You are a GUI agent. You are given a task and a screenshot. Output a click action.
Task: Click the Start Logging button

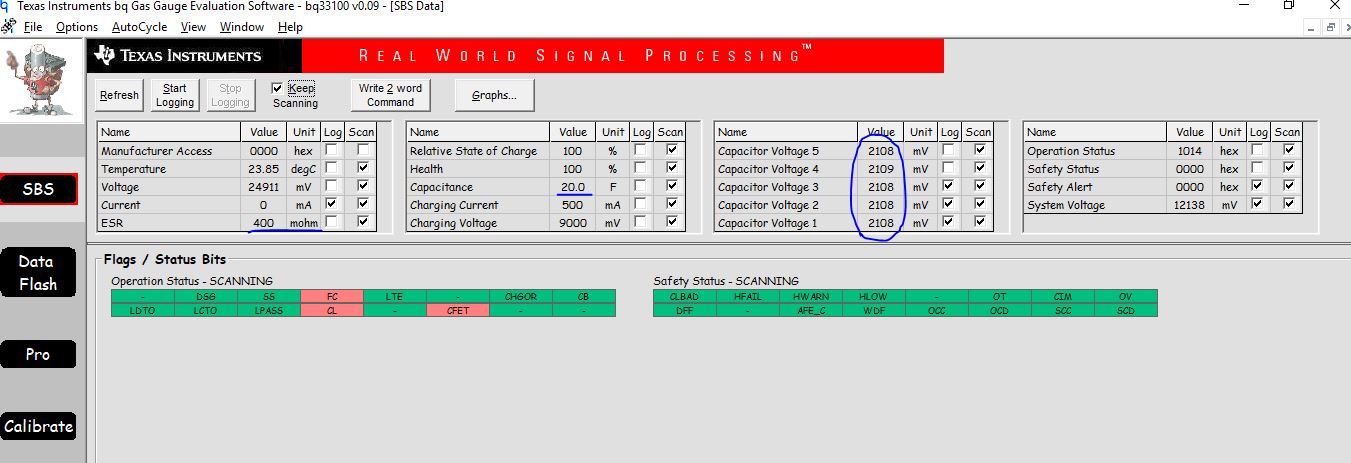click(175, 95)
